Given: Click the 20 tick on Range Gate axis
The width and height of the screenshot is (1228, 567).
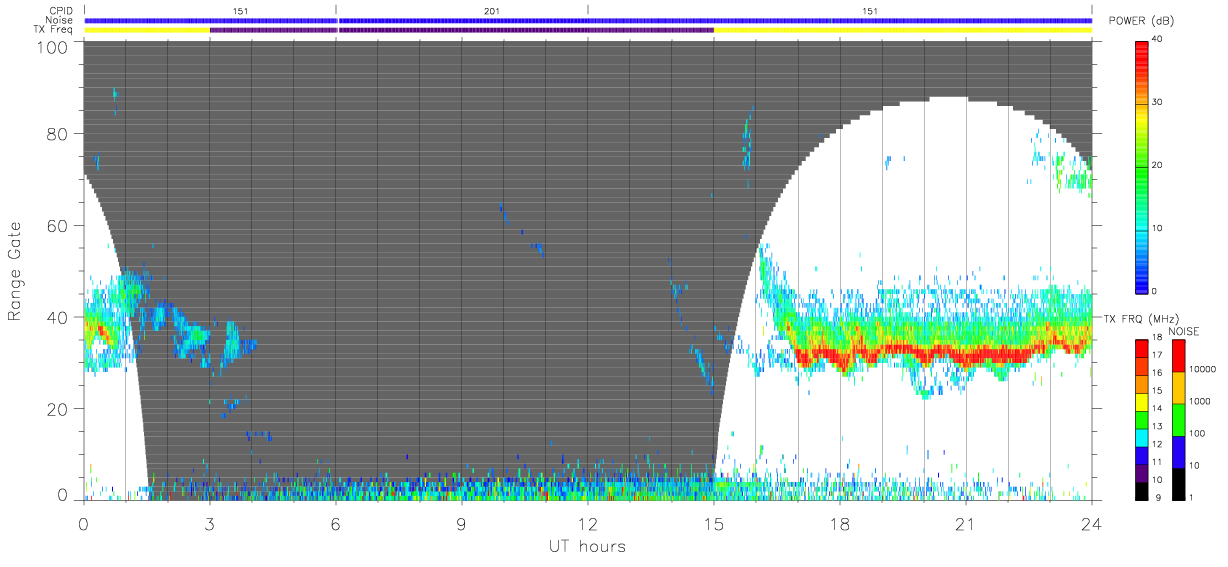Looking at the screenshot, I should [x=57, y=409].
